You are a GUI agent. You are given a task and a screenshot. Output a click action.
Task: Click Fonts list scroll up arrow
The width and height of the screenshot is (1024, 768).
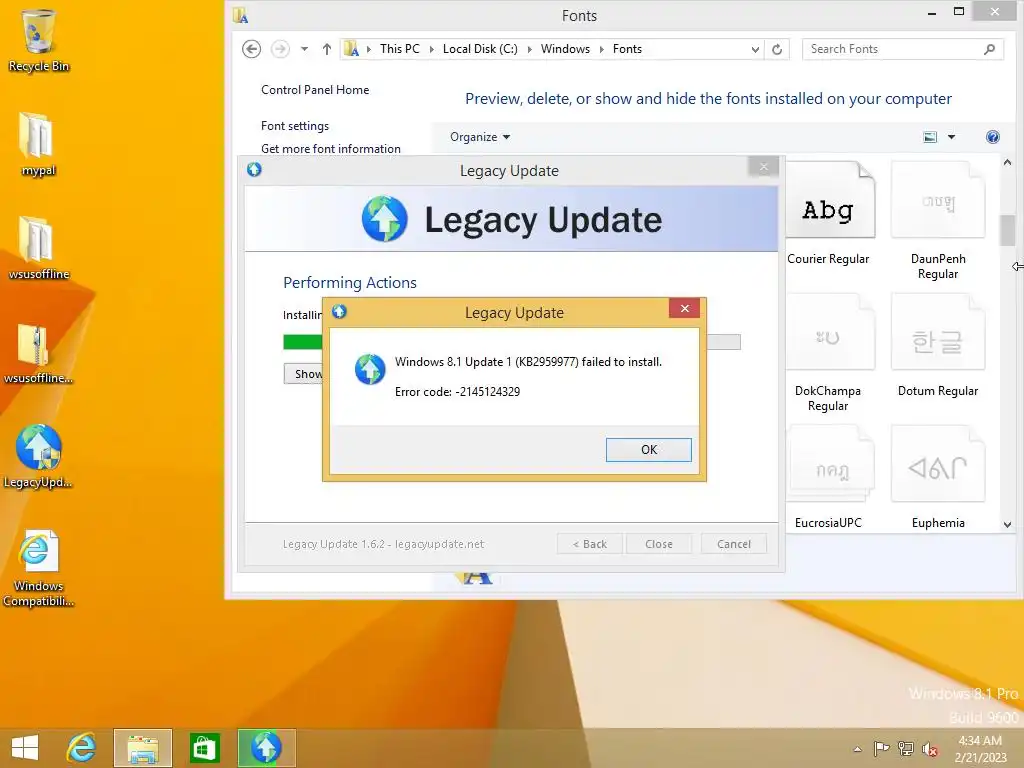pyautogui.click(x=1007, y=163)
